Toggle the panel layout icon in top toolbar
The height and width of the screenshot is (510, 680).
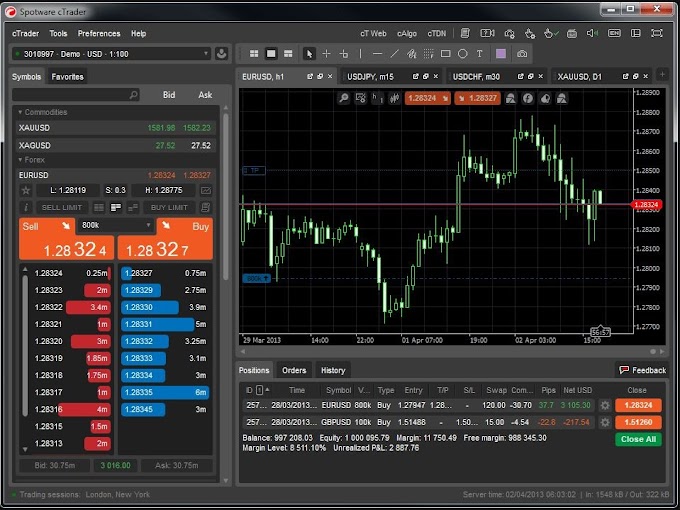[635, 33]
